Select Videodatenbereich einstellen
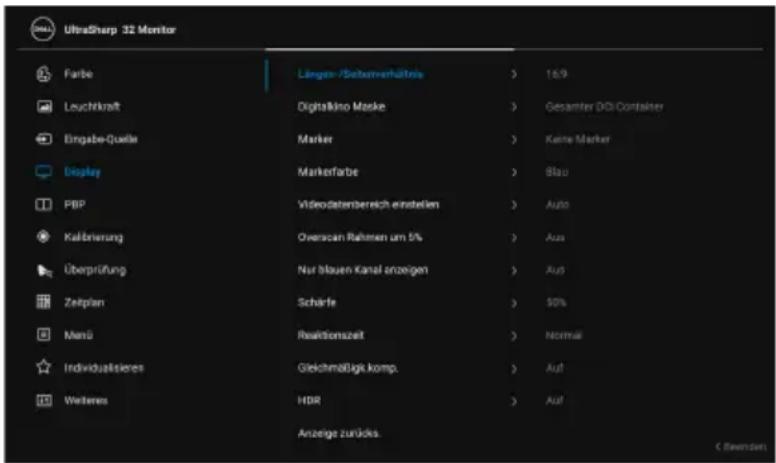Image resolution: width=776 pixels, height=463 pixels. coord(368,205)
